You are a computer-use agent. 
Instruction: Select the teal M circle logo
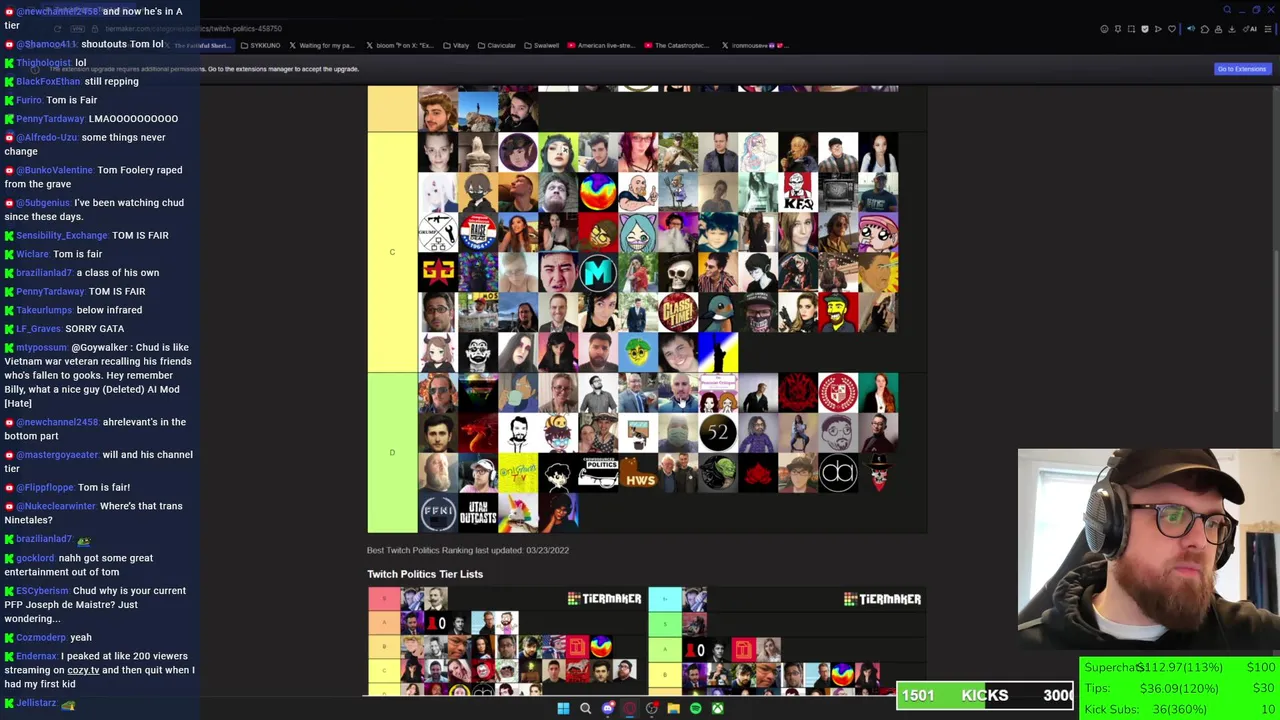coord(598,272)
